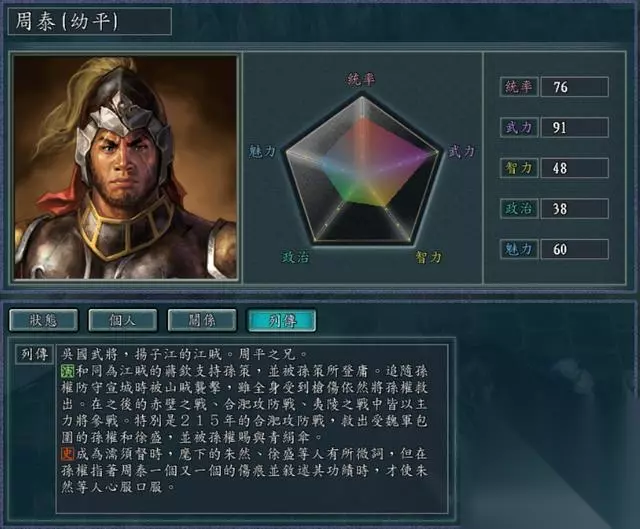
Task: Click the 列傳 heading label box
Action: (35, 354)
